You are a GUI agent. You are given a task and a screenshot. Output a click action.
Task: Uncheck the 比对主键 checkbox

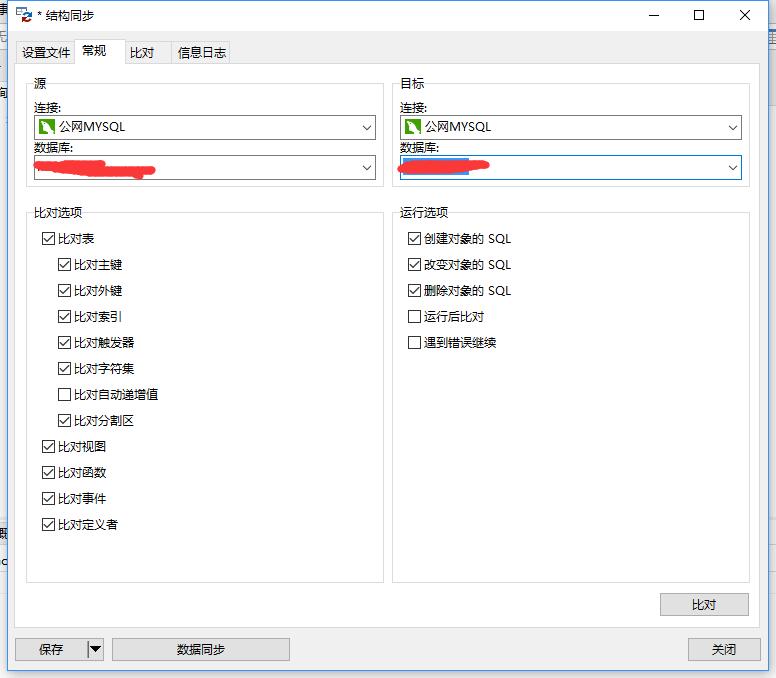tap(65, 265)
